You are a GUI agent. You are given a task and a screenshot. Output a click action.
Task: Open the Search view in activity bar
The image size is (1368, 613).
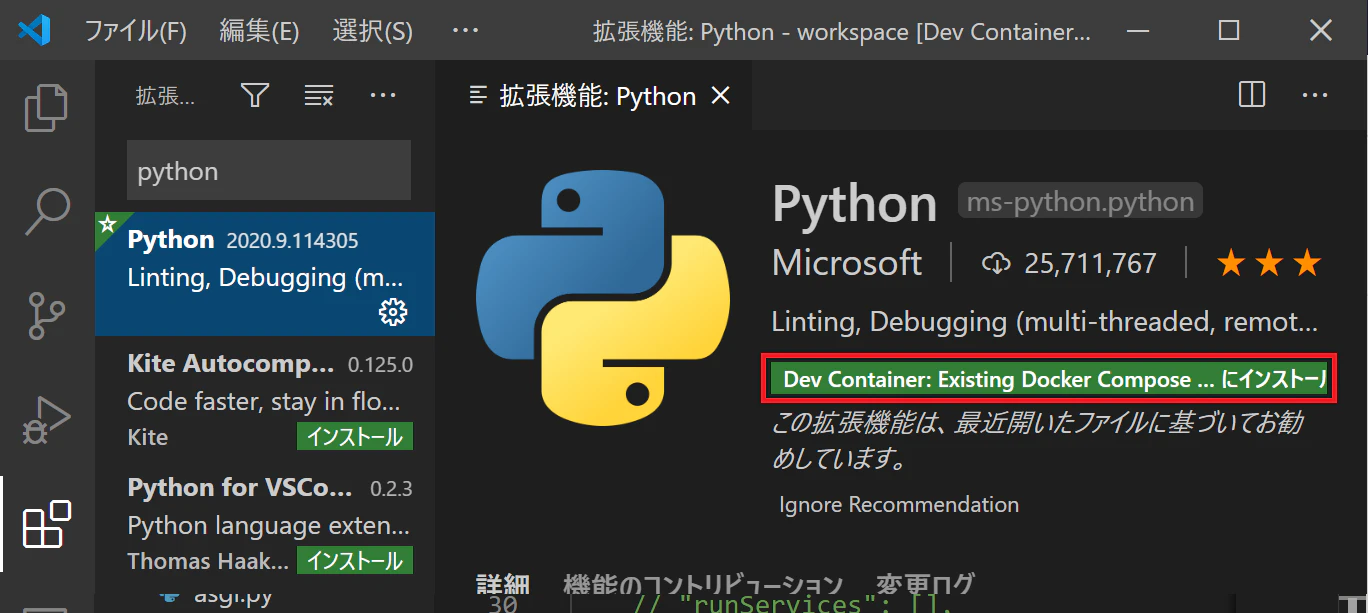pyautogui.click(x=47, y=211)
